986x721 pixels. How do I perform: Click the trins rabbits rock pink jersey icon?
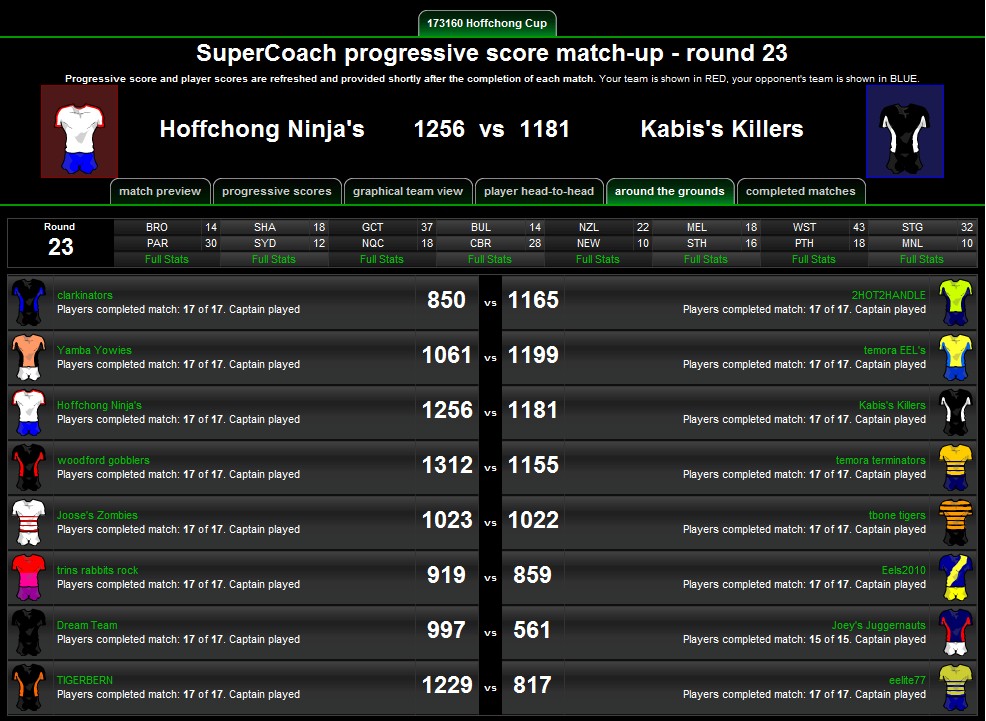29,577
